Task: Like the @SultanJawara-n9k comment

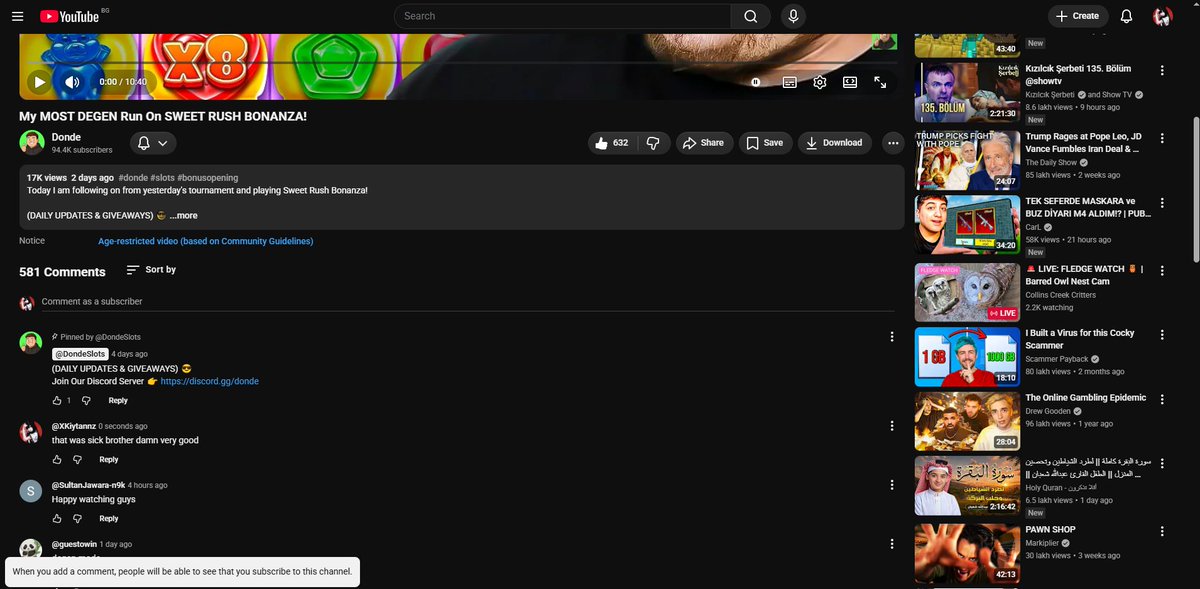Action: click(x=57, y=518)
